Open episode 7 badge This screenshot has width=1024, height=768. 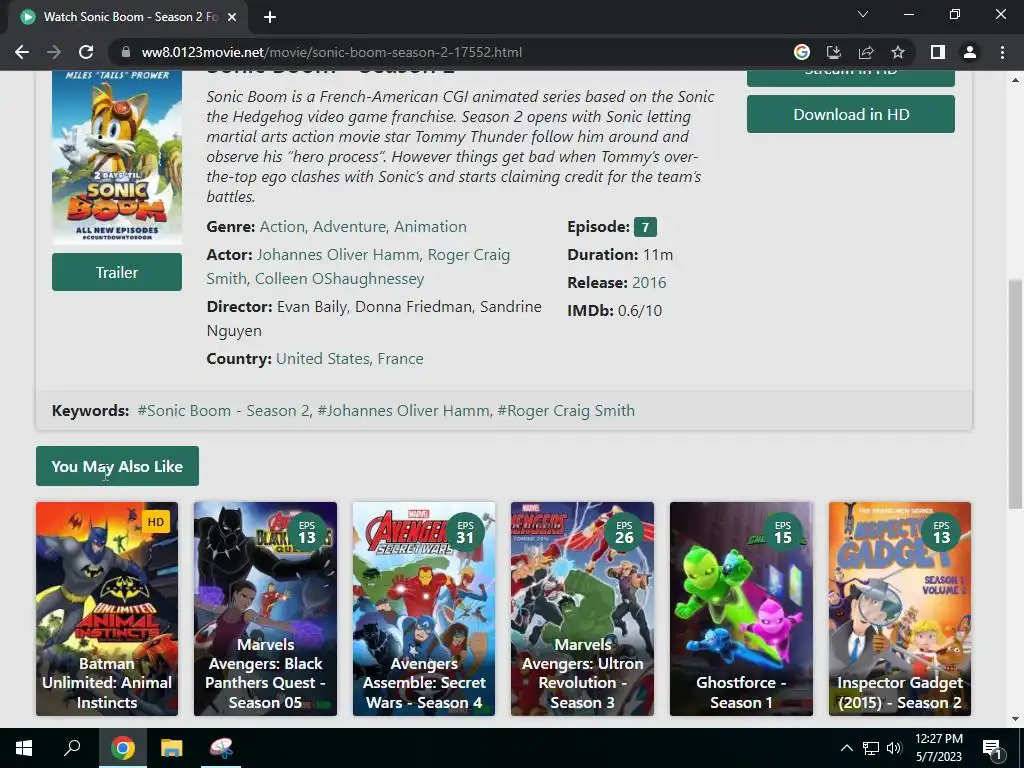coord(645,227)
